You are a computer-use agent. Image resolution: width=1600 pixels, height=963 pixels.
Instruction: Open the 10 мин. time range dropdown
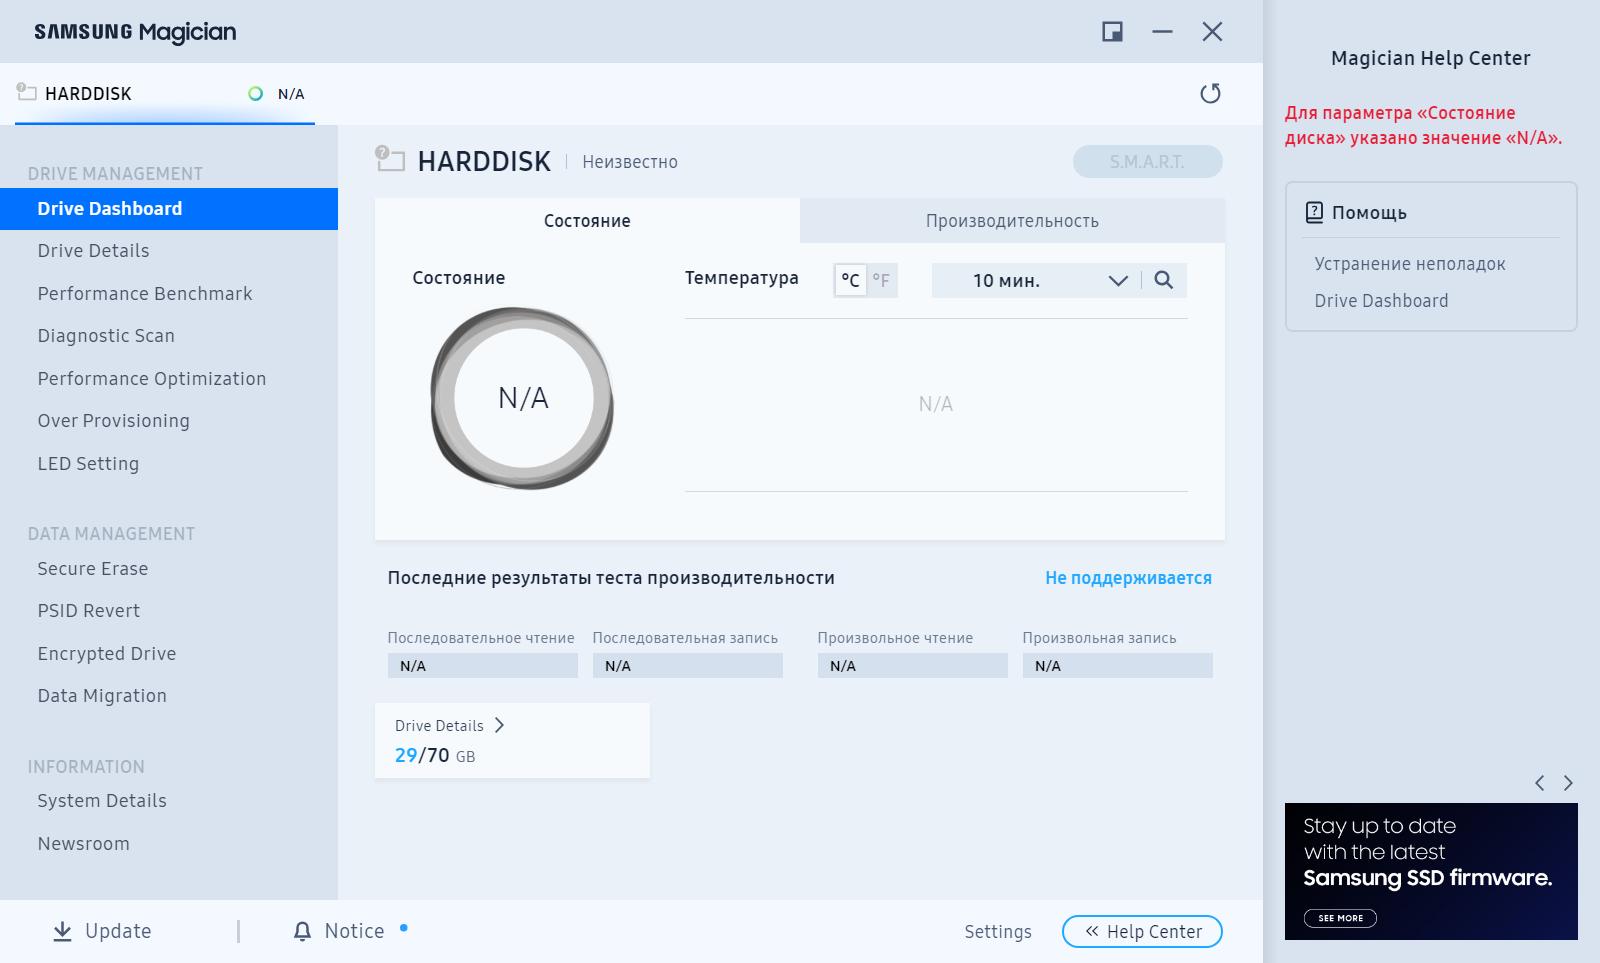(x=1036, y=280)
